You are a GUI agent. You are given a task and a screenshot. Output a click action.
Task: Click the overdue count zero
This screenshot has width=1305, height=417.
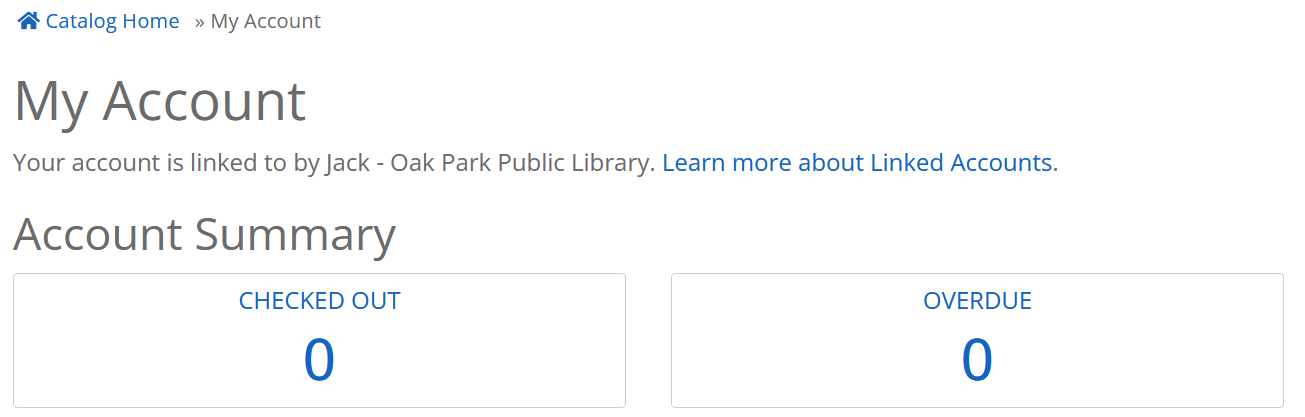(x=977, y=359)
